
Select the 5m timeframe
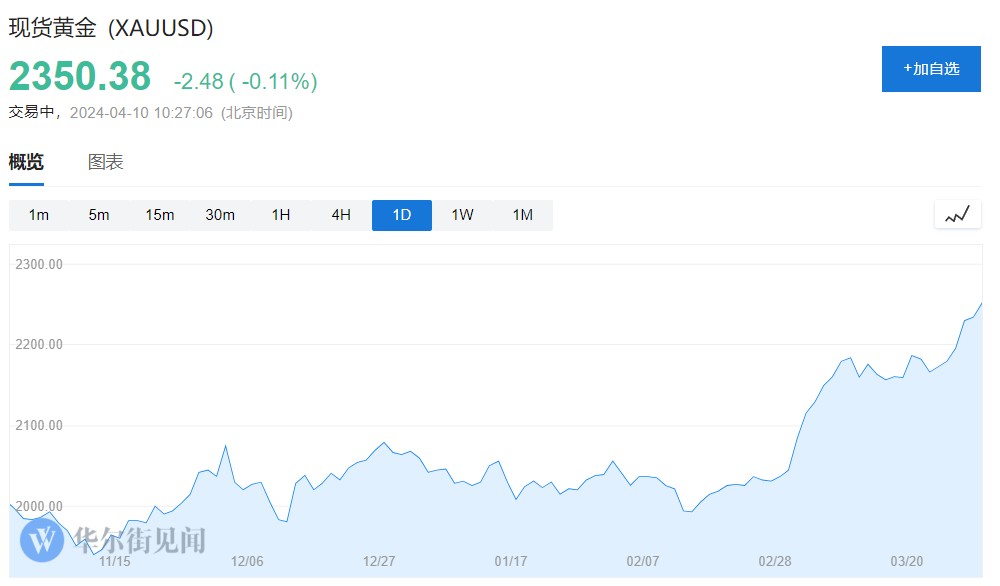click(x=99, y=215)
